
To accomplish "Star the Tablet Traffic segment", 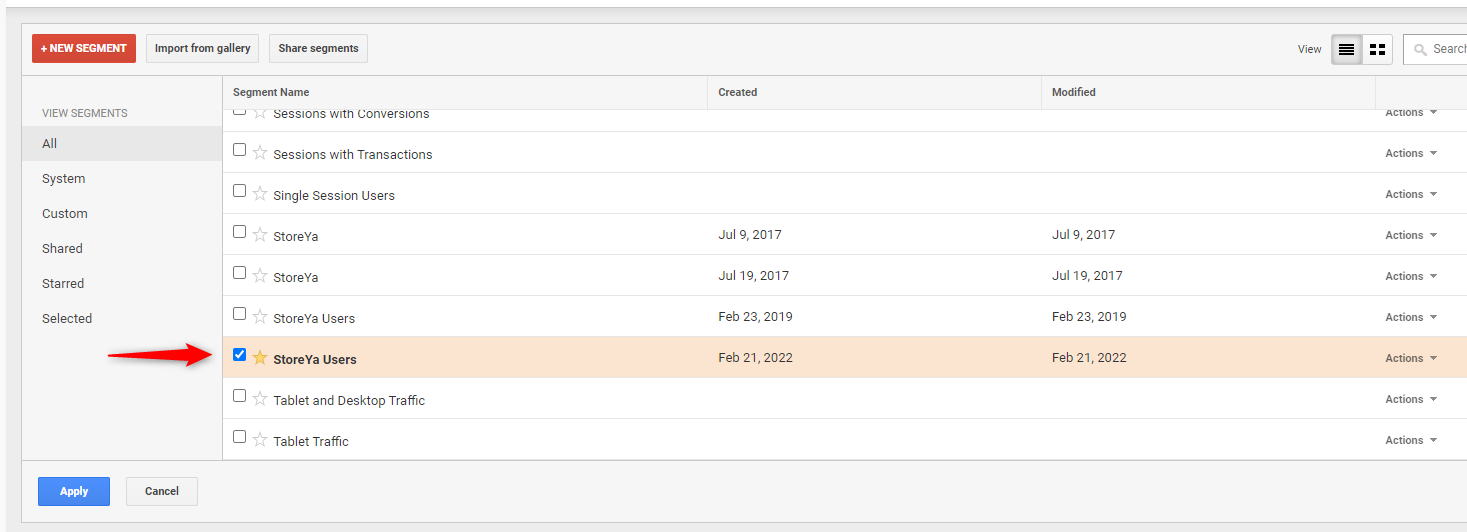I will [260, 440].
